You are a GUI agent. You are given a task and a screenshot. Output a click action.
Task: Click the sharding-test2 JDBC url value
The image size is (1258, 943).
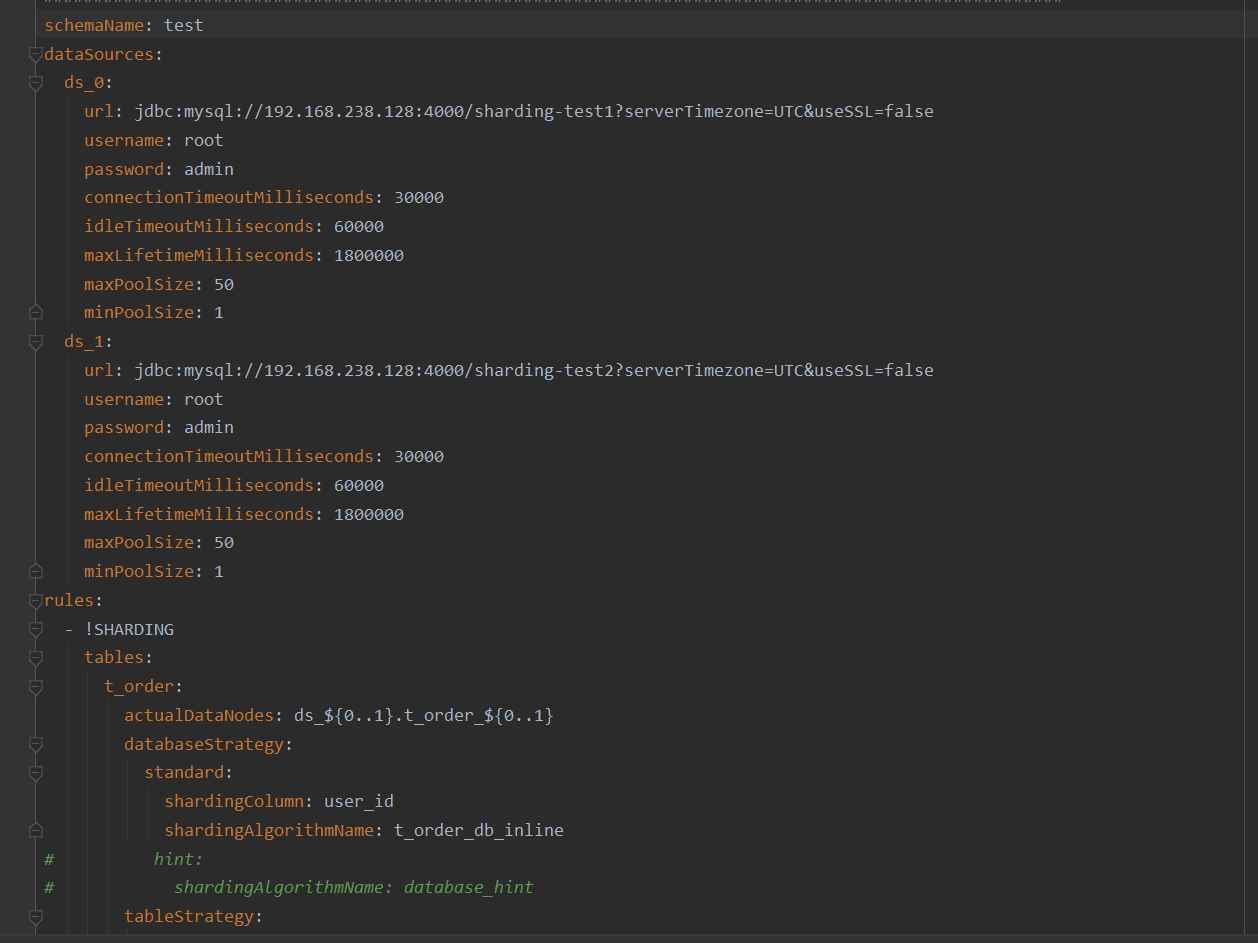(x=533, y=370)
